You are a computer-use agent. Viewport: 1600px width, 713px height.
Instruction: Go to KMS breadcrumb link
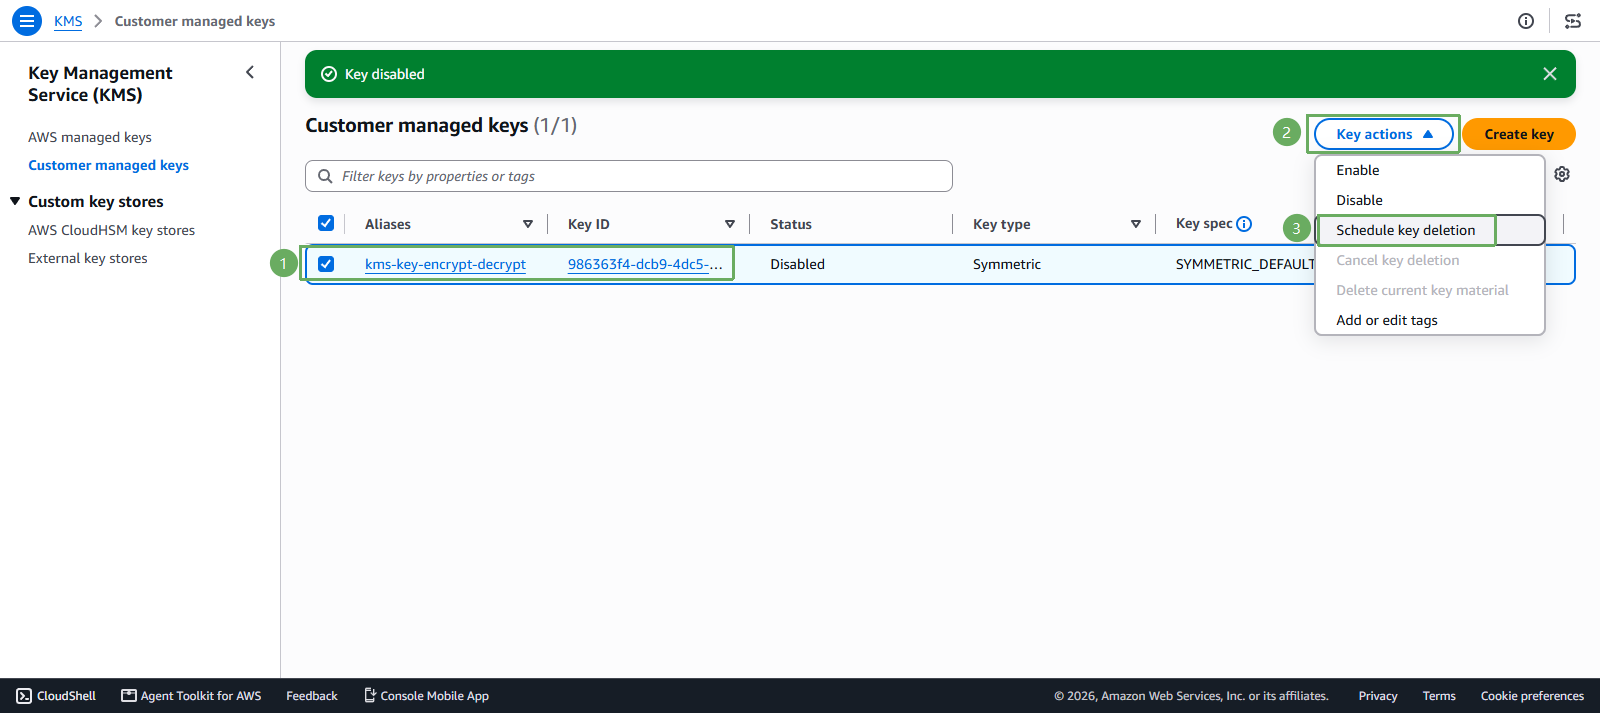click(68, 21)
